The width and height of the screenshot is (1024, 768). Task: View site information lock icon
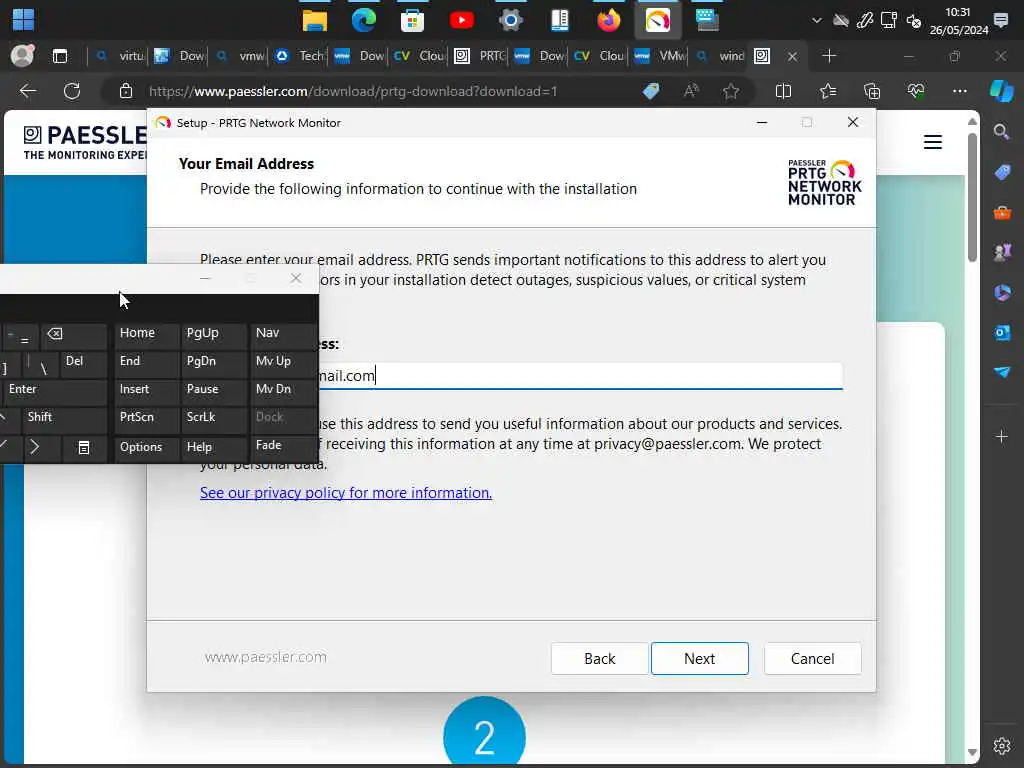click(126, 91)
